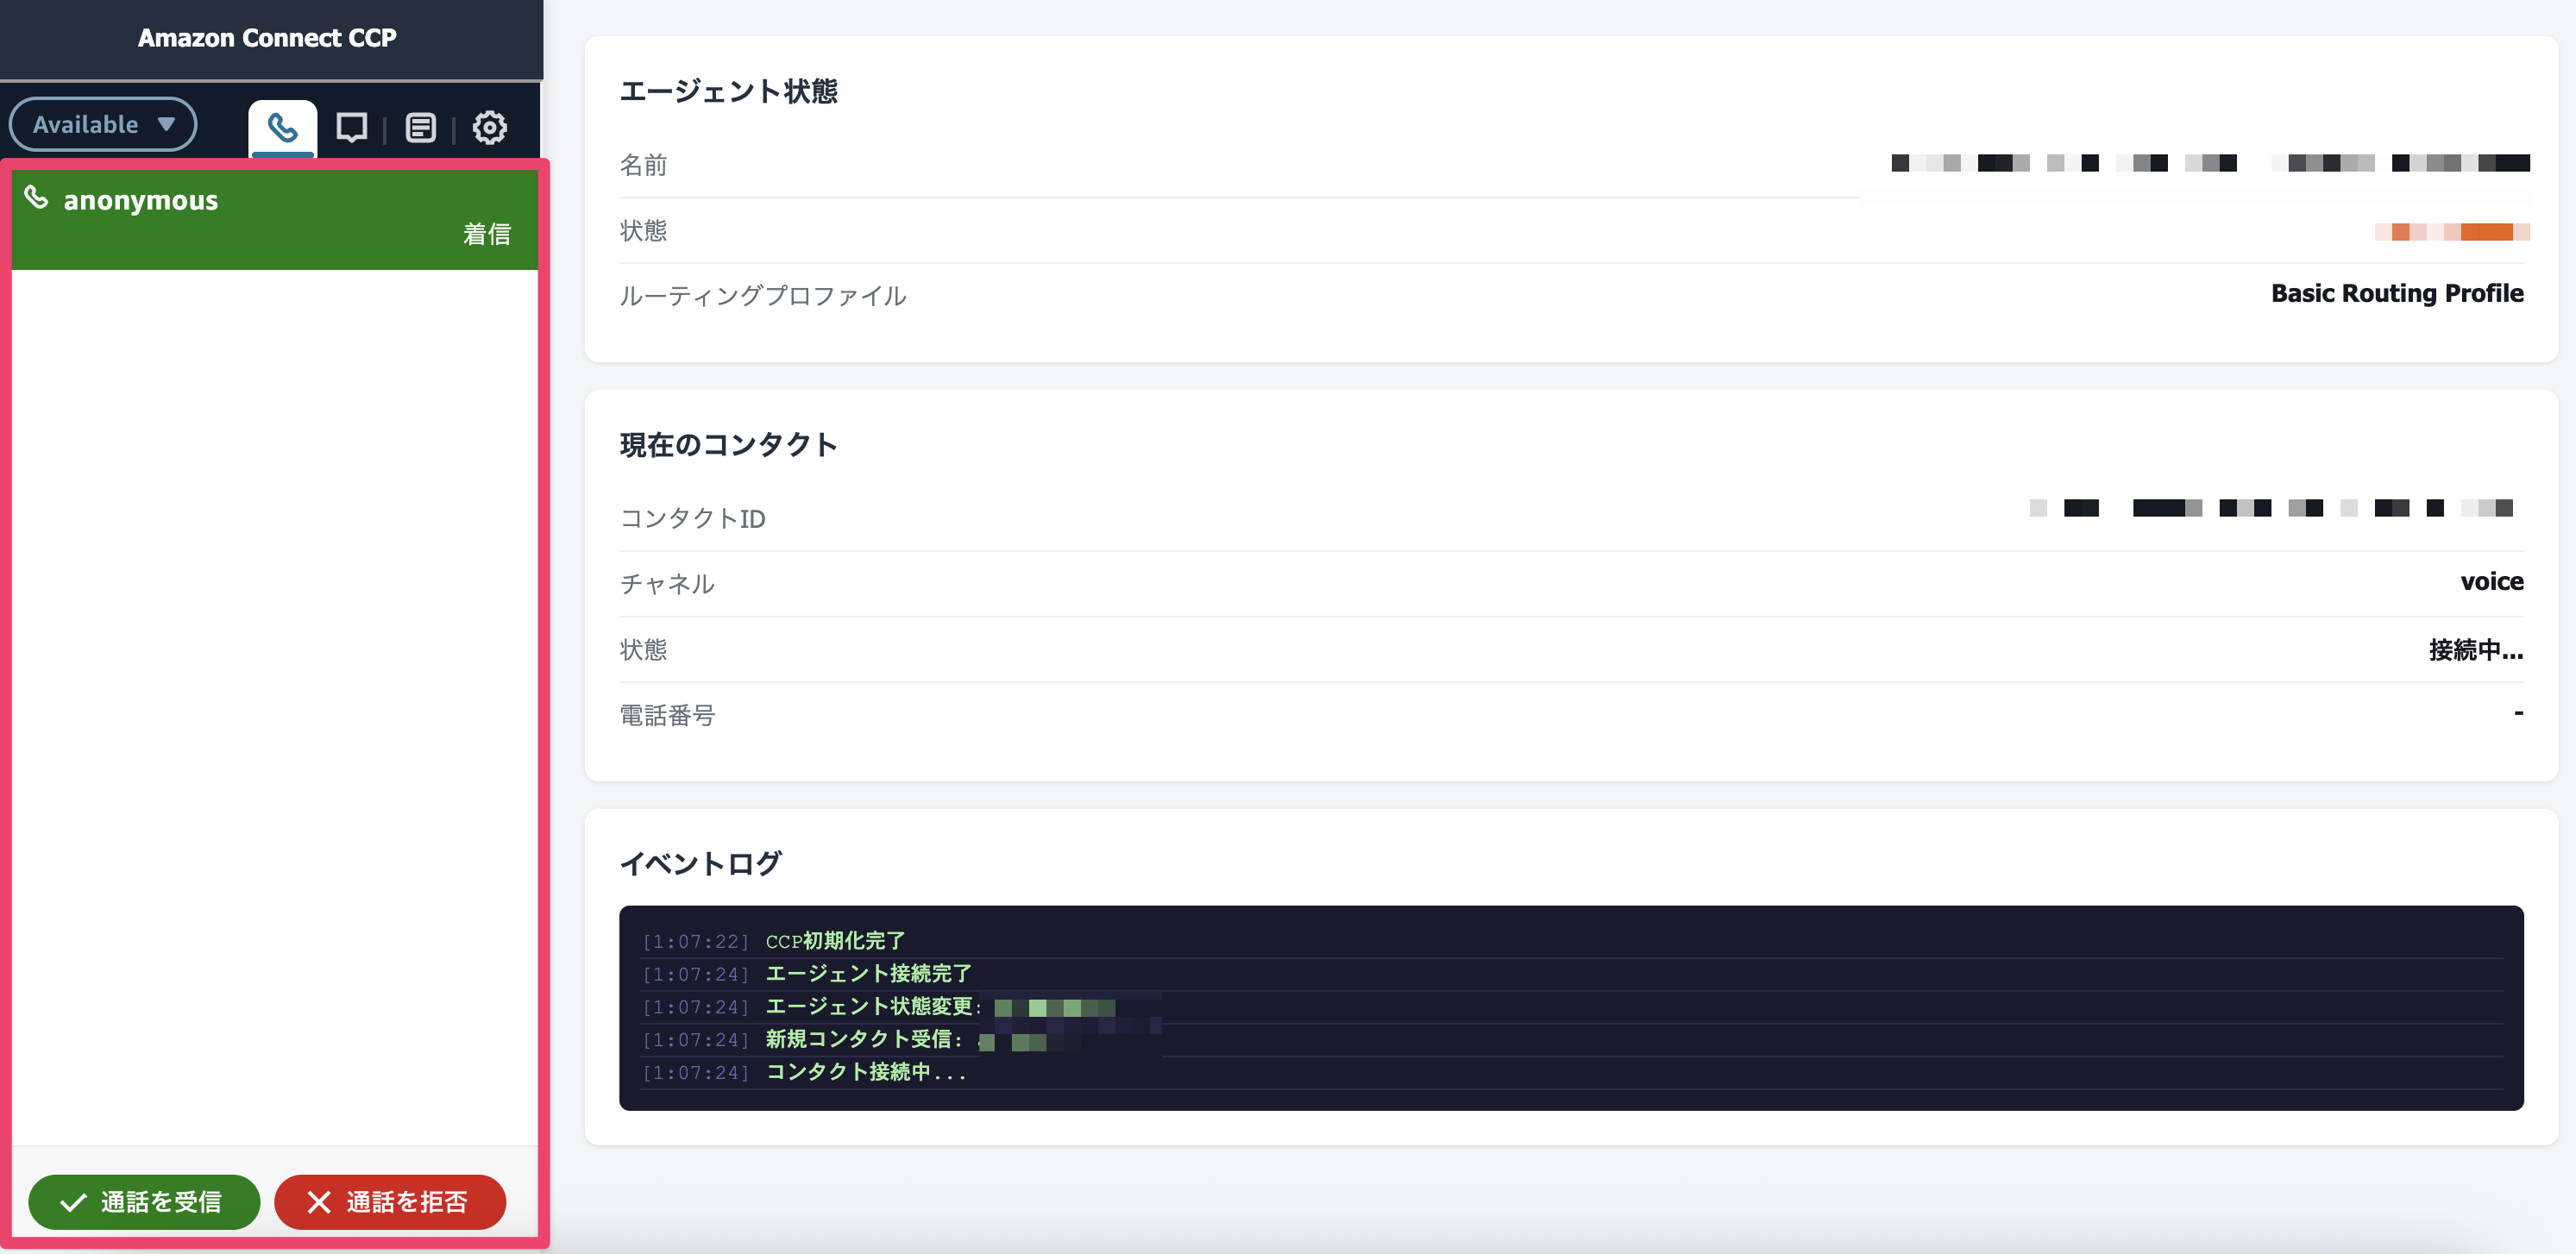The width and height of the screenshot is (2576, 1254).
Task: Reject the call with 通話を拒否
Action: (389, 1202)
